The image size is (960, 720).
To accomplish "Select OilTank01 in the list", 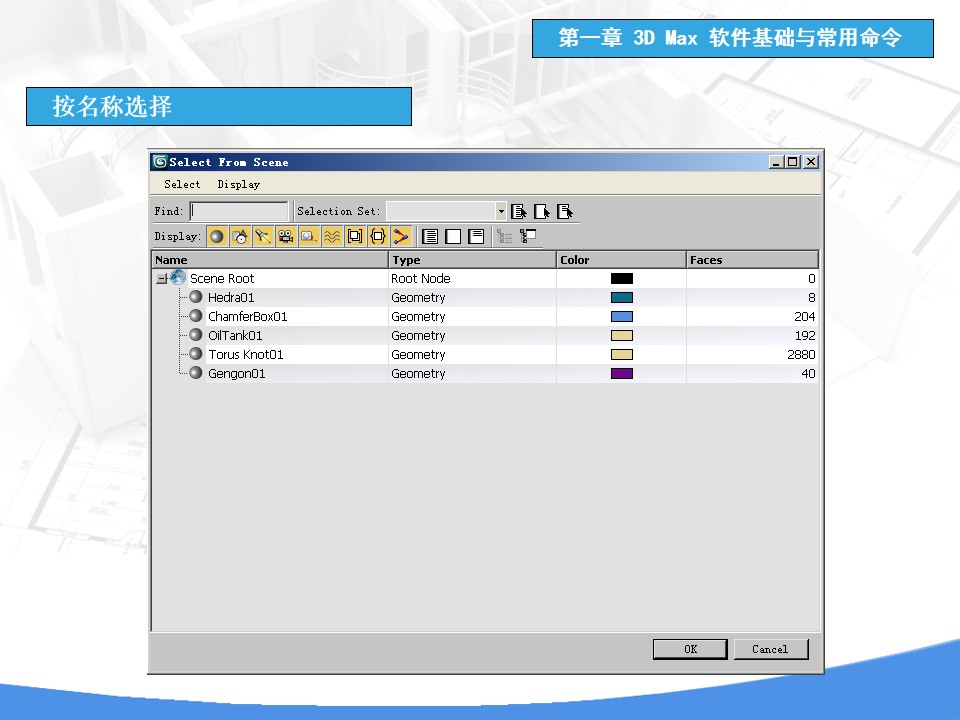I will [235, 336].
